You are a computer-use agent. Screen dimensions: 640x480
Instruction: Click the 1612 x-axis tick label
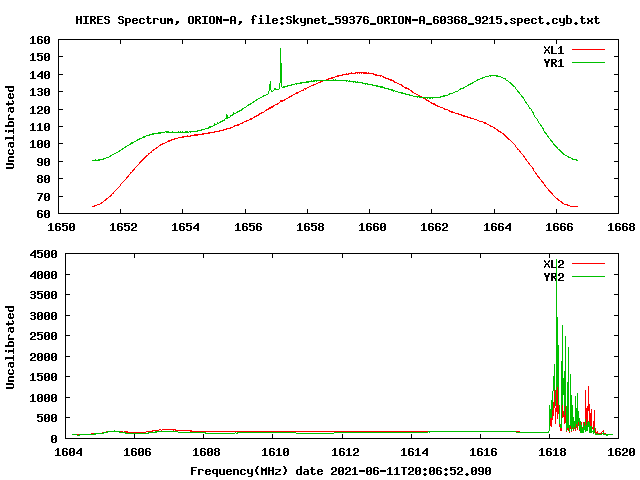click(x=345, y=452)
